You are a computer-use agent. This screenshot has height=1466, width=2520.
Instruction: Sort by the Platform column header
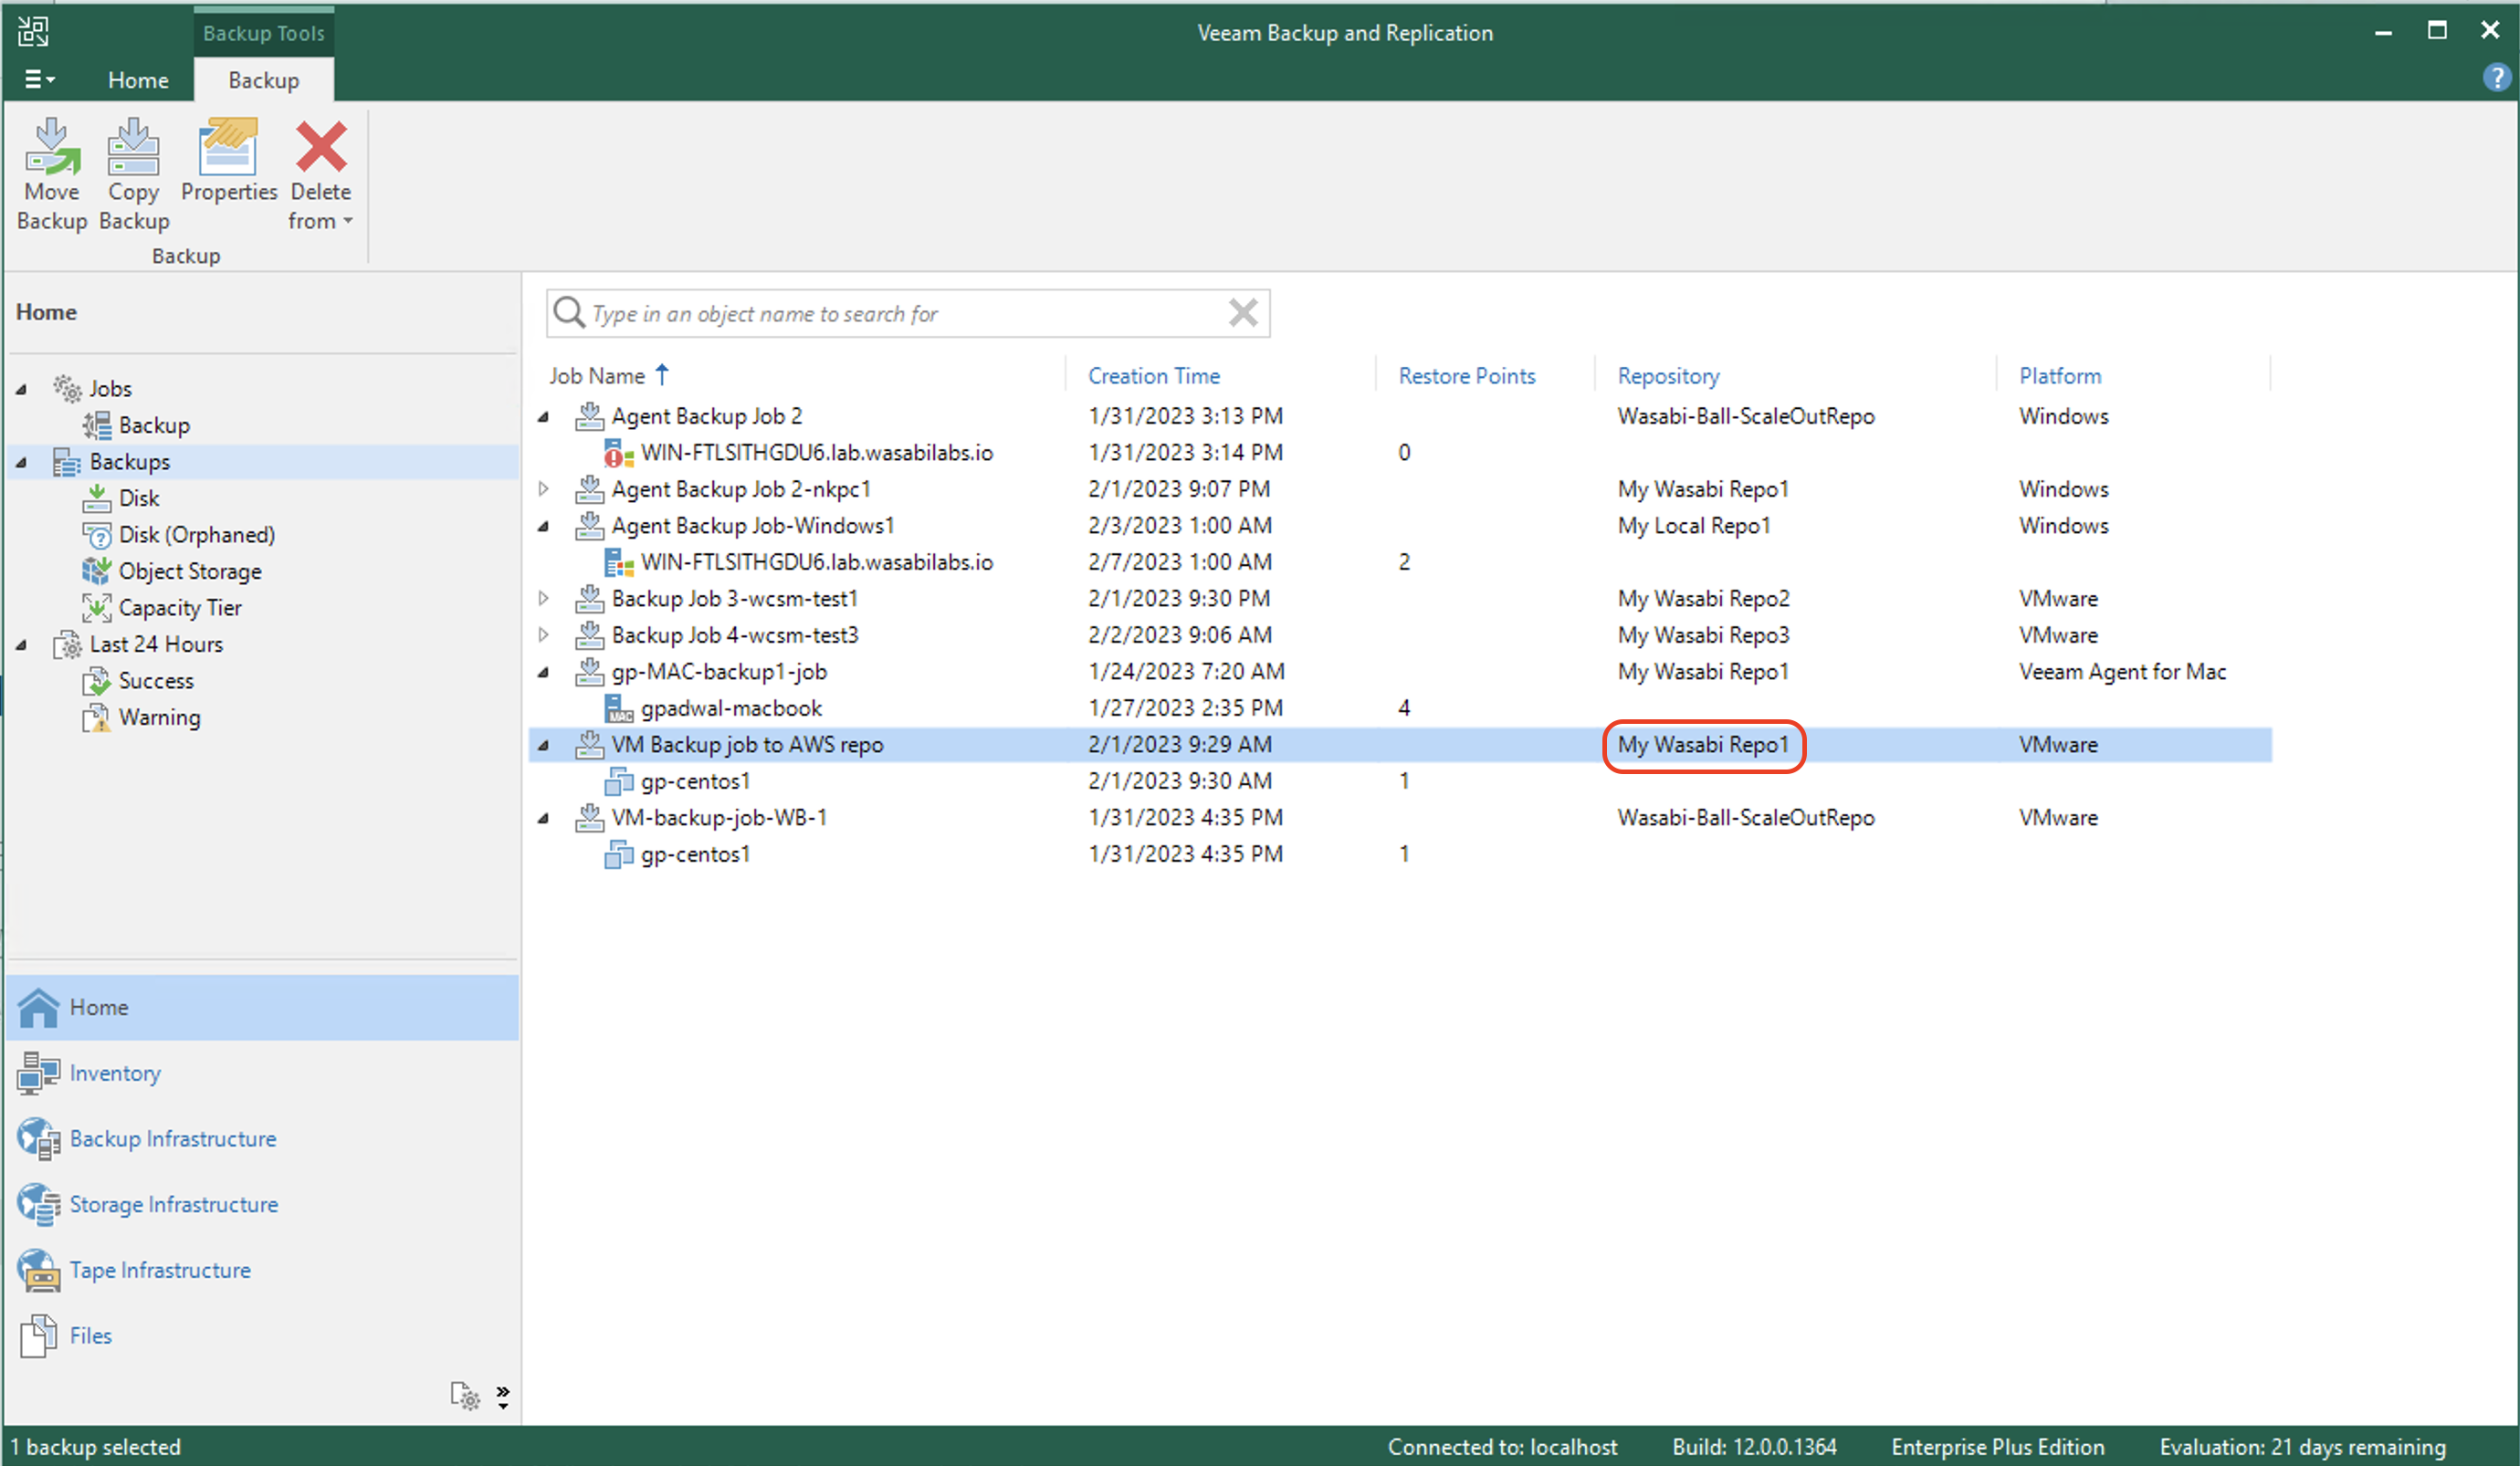2060,376
